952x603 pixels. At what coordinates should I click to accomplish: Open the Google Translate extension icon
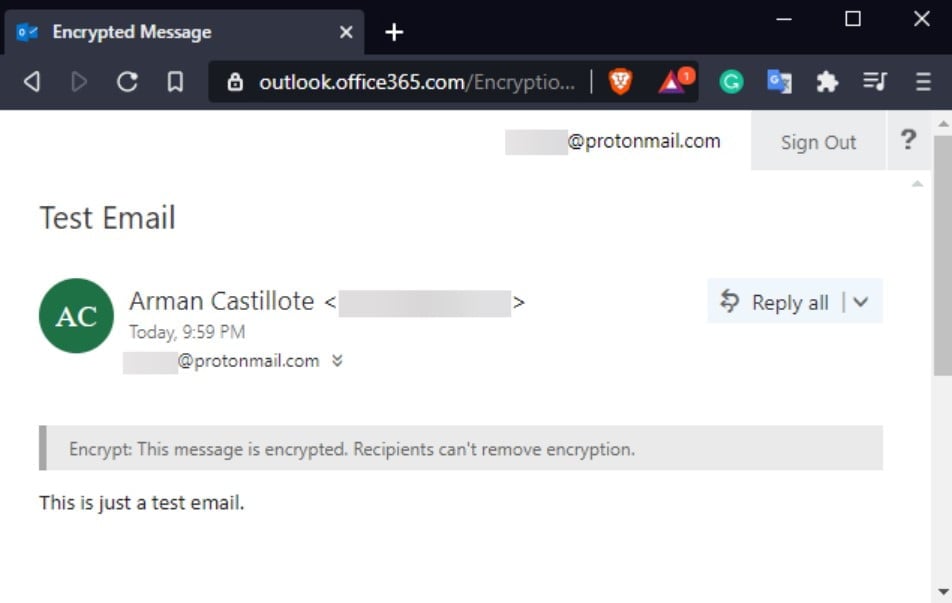pos(779,81)
